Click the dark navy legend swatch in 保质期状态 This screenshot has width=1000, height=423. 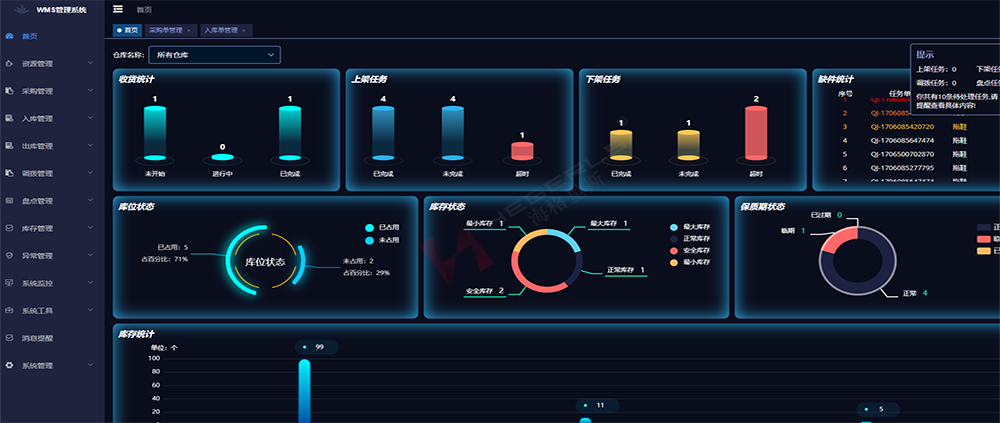(984, 227)
